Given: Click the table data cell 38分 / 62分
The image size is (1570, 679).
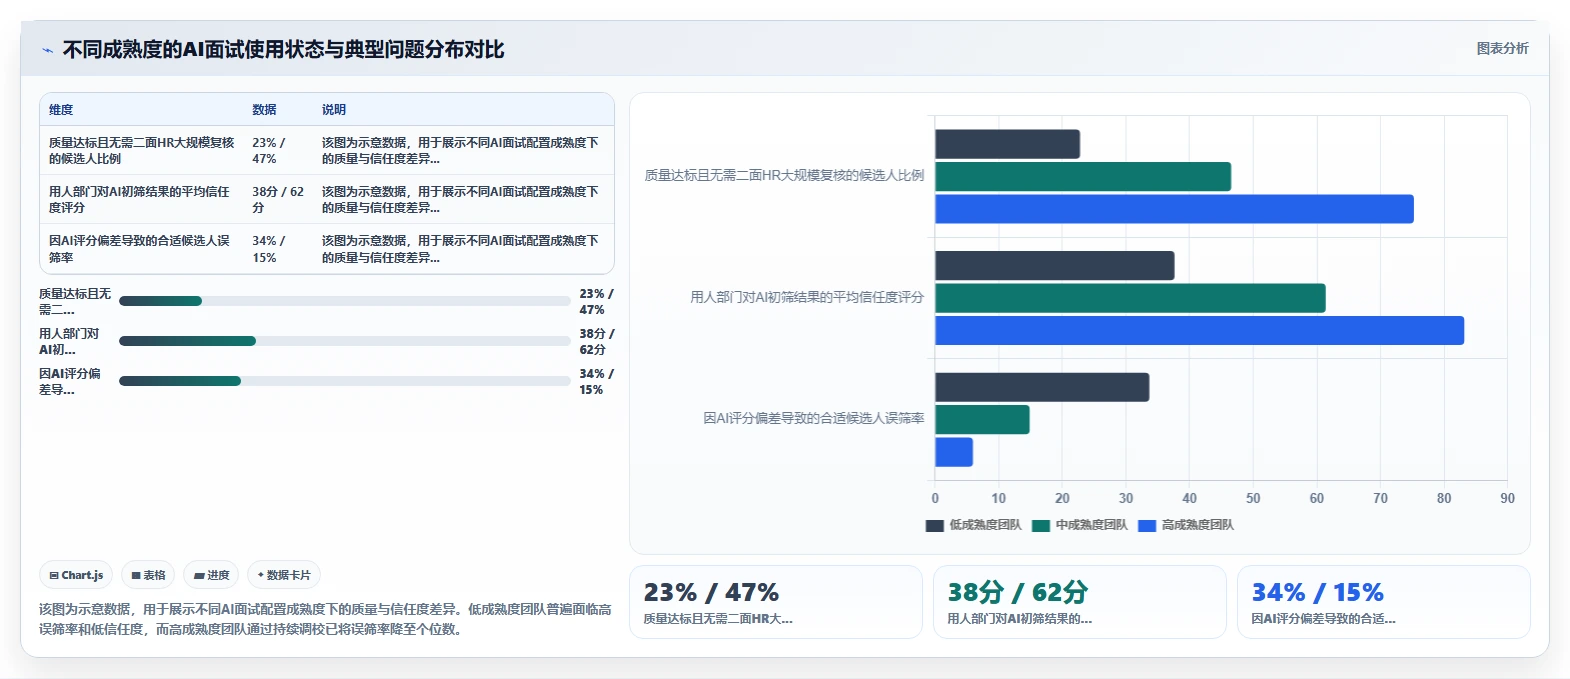Looking at the screenshot, I should pos(278,199).
